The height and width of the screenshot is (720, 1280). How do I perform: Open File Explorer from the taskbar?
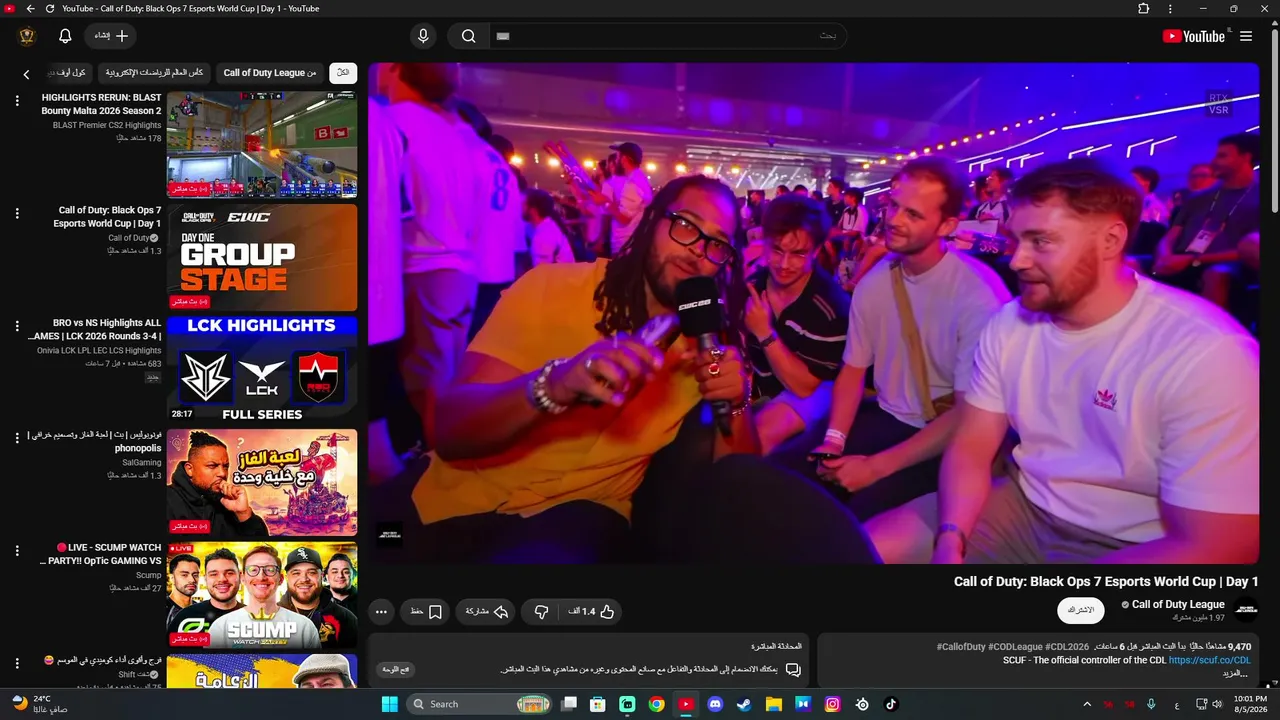pos(773,704)
